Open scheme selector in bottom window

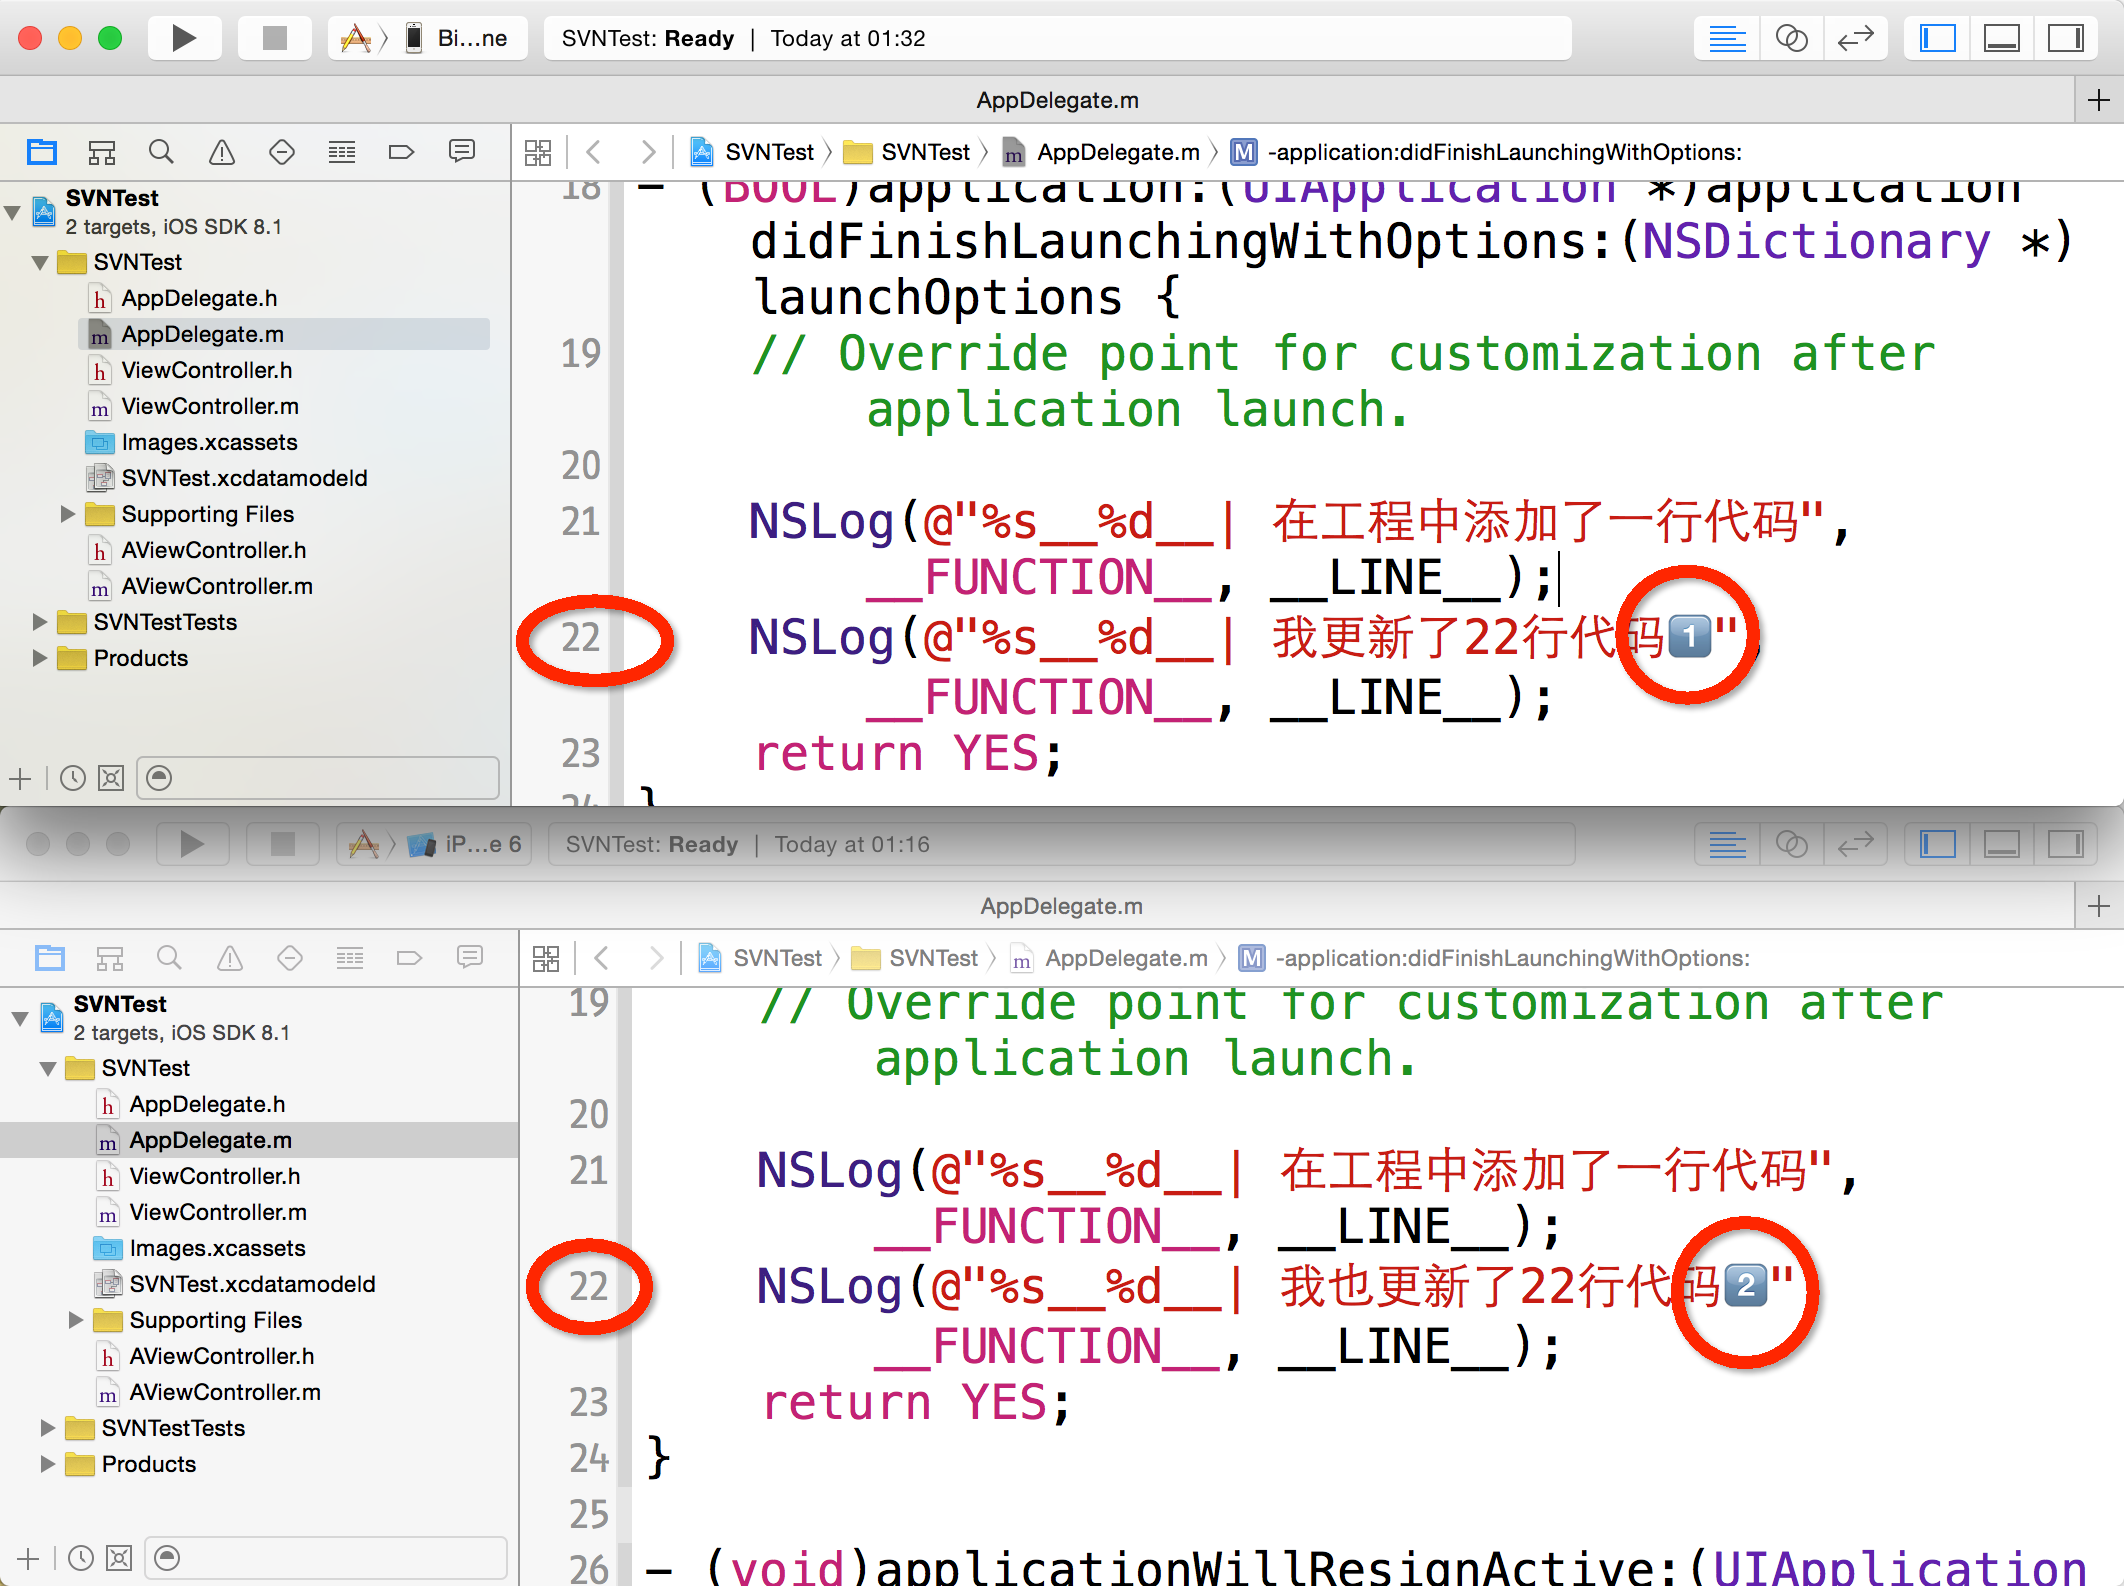[434, 844]
